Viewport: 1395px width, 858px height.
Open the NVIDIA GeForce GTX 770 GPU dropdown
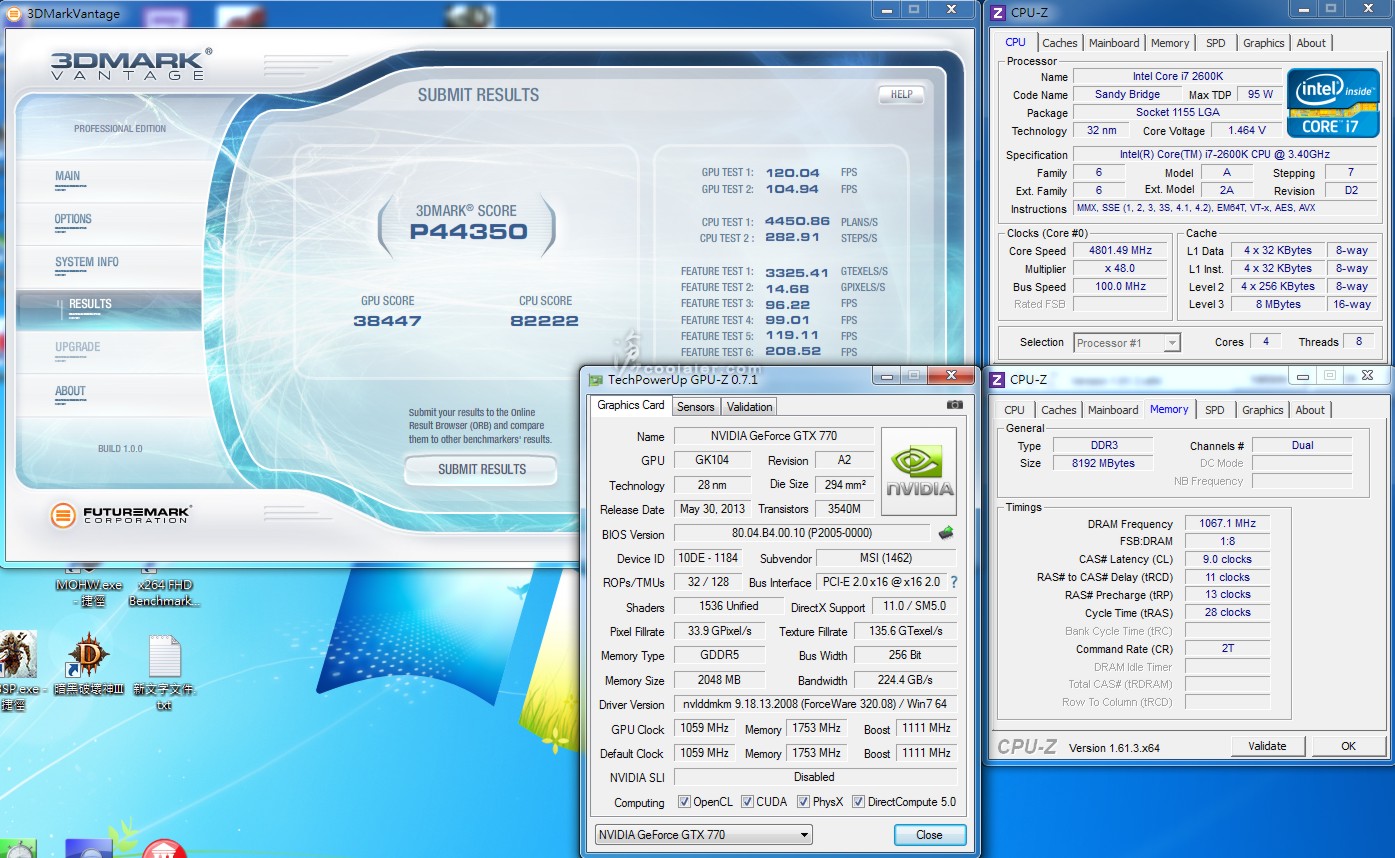pos(703,834)
